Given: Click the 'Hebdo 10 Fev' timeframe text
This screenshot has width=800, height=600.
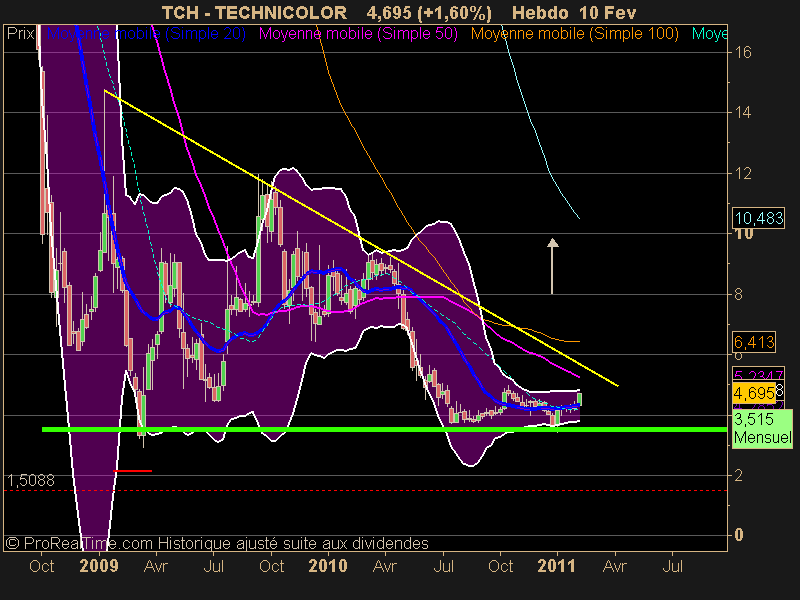Looking at the screenshot, I should 574,13.
